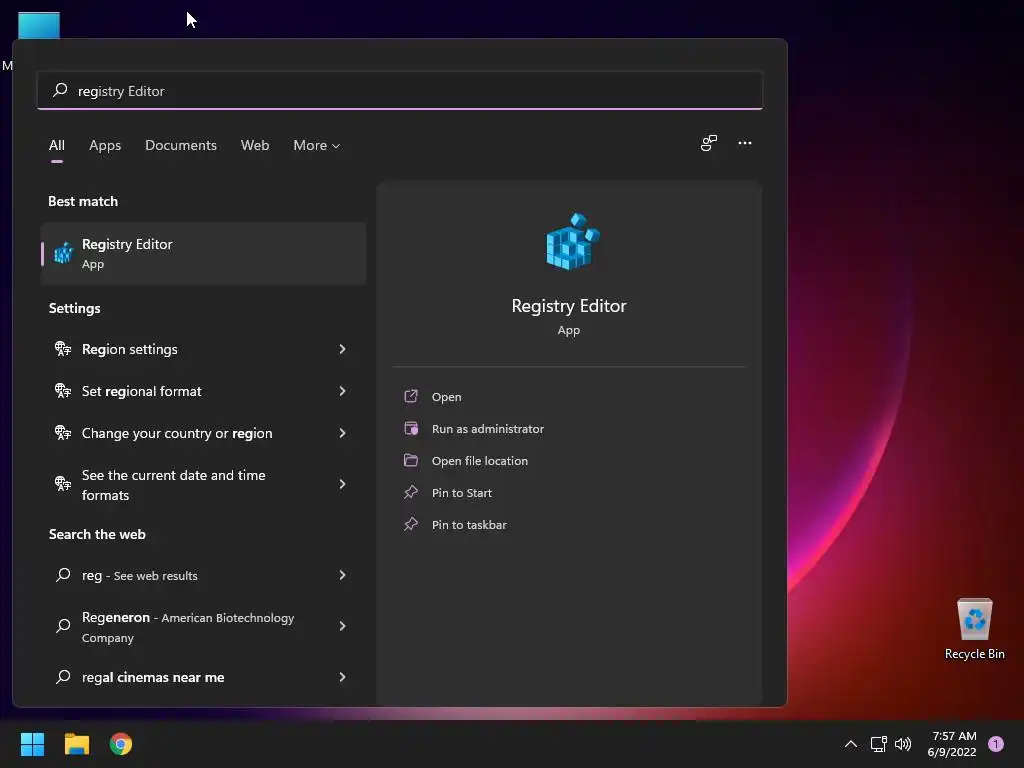Click Registry Editor title in preview pane
The height and width of the screenshot is (768, 1024).
click(569, 306)
